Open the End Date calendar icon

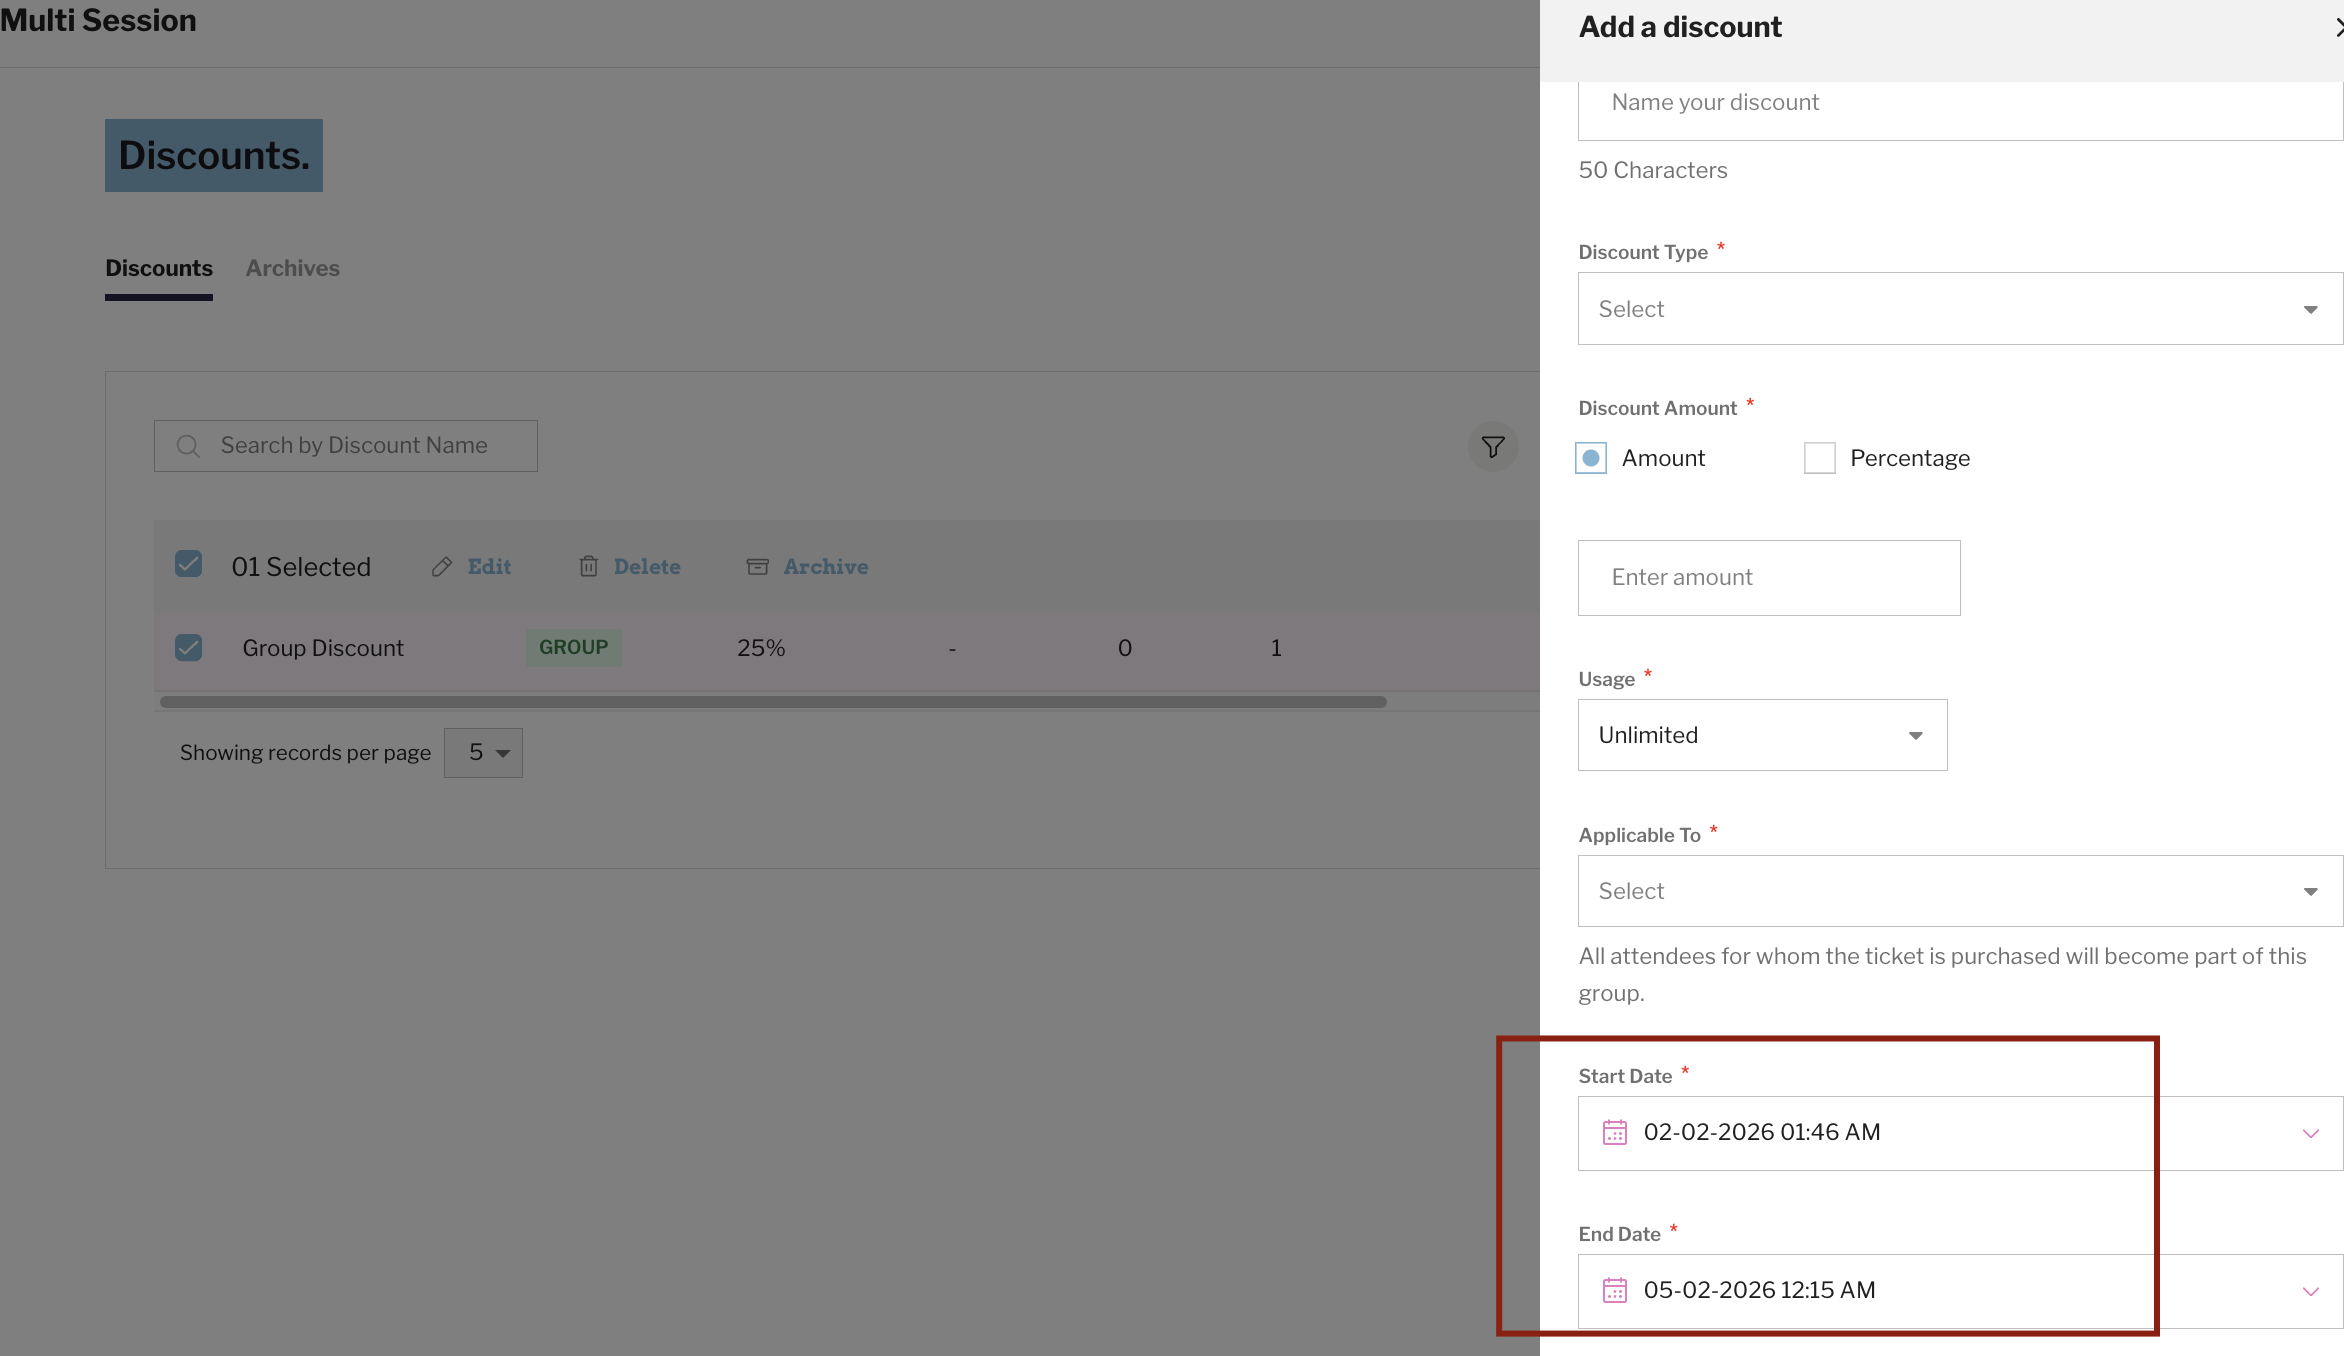[x=1615, y=1290]
